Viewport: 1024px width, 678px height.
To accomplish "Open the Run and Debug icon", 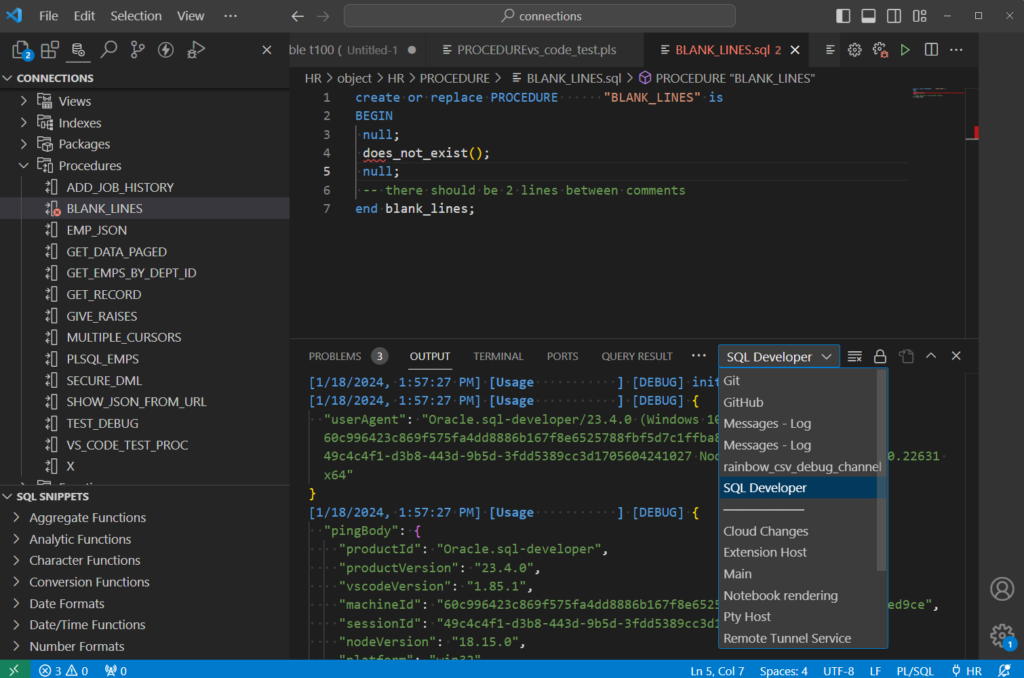I will pos(195,50).
